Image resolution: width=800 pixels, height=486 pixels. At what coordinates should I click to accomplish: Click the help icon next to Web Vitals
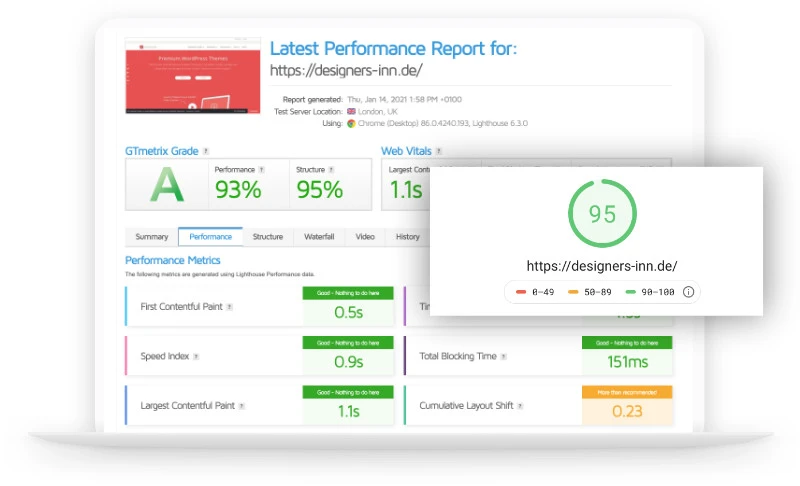click(x=439, y=151)
